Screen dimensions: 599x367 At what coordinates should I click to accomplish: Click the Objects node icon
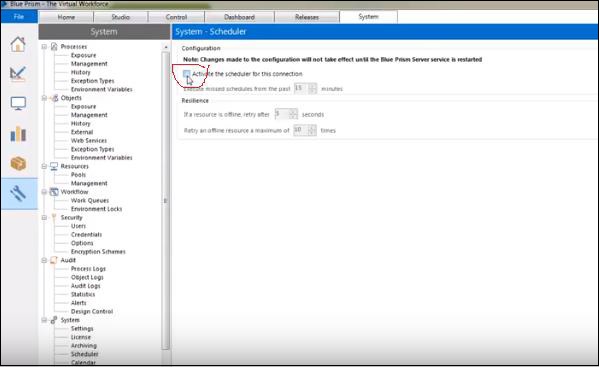[x=55, y=98]
